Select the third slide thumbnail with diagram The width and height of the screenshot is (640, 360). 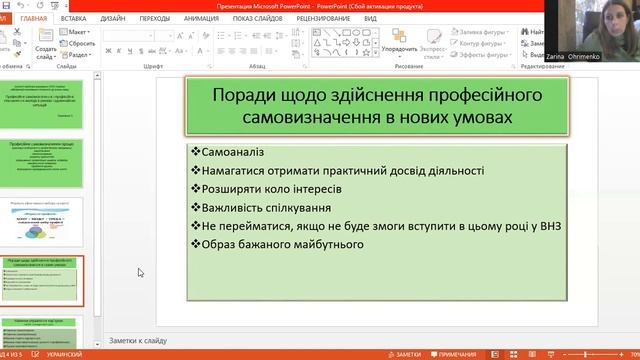[x=42, y=222]
